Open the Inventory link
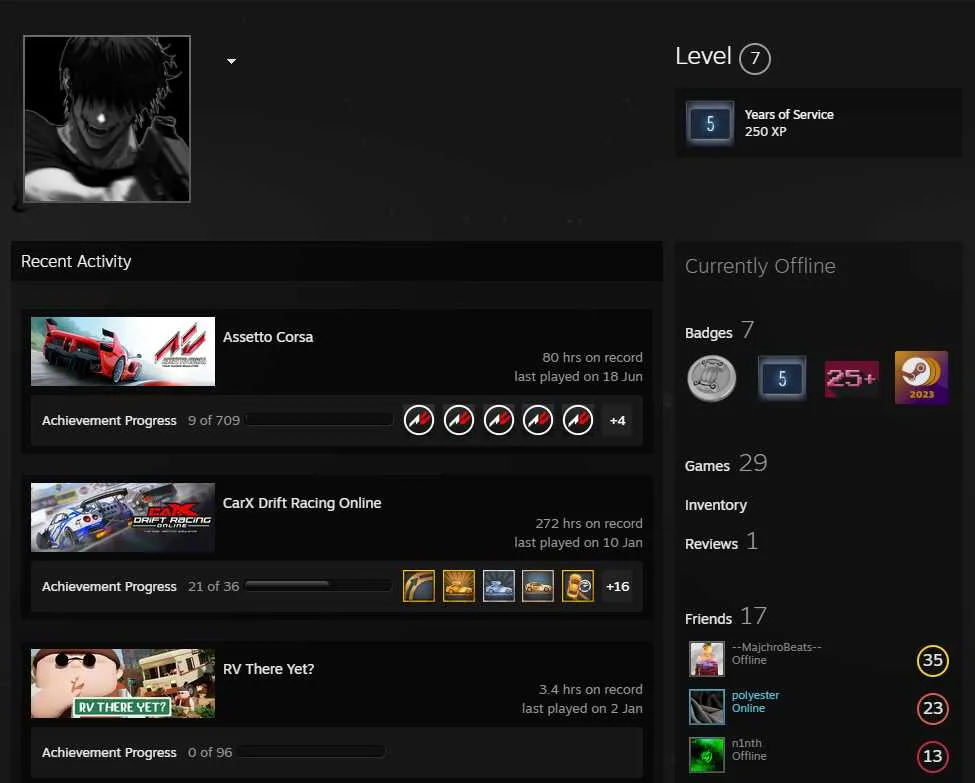 (716, 505)
